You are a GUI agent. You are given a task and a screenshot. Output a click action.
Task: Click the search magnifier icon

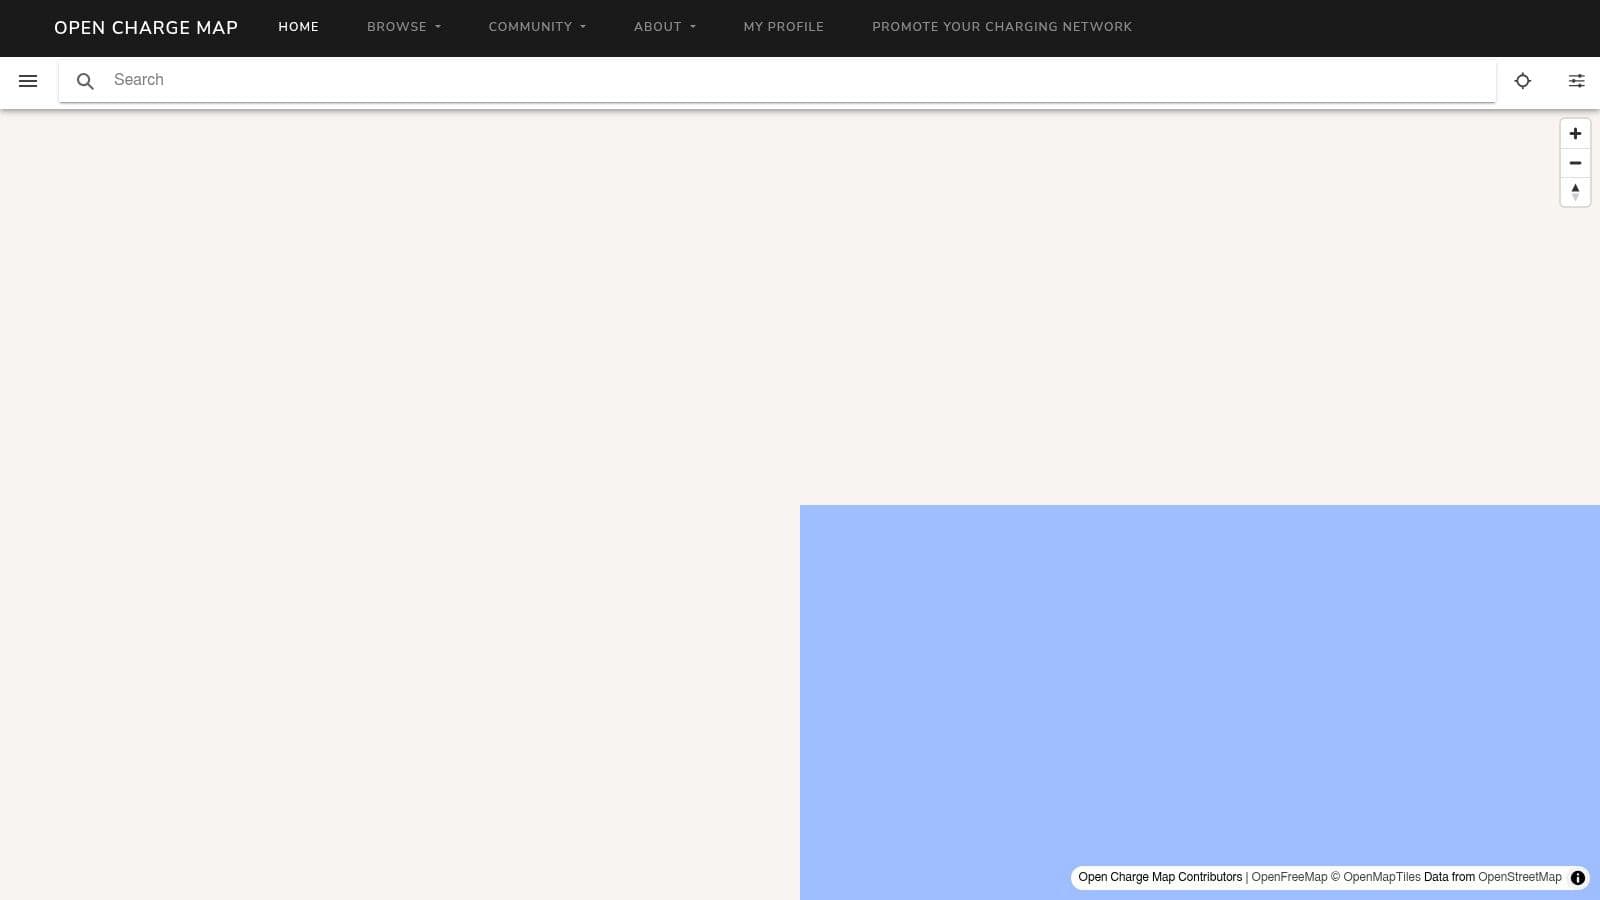tap(85, 81)
